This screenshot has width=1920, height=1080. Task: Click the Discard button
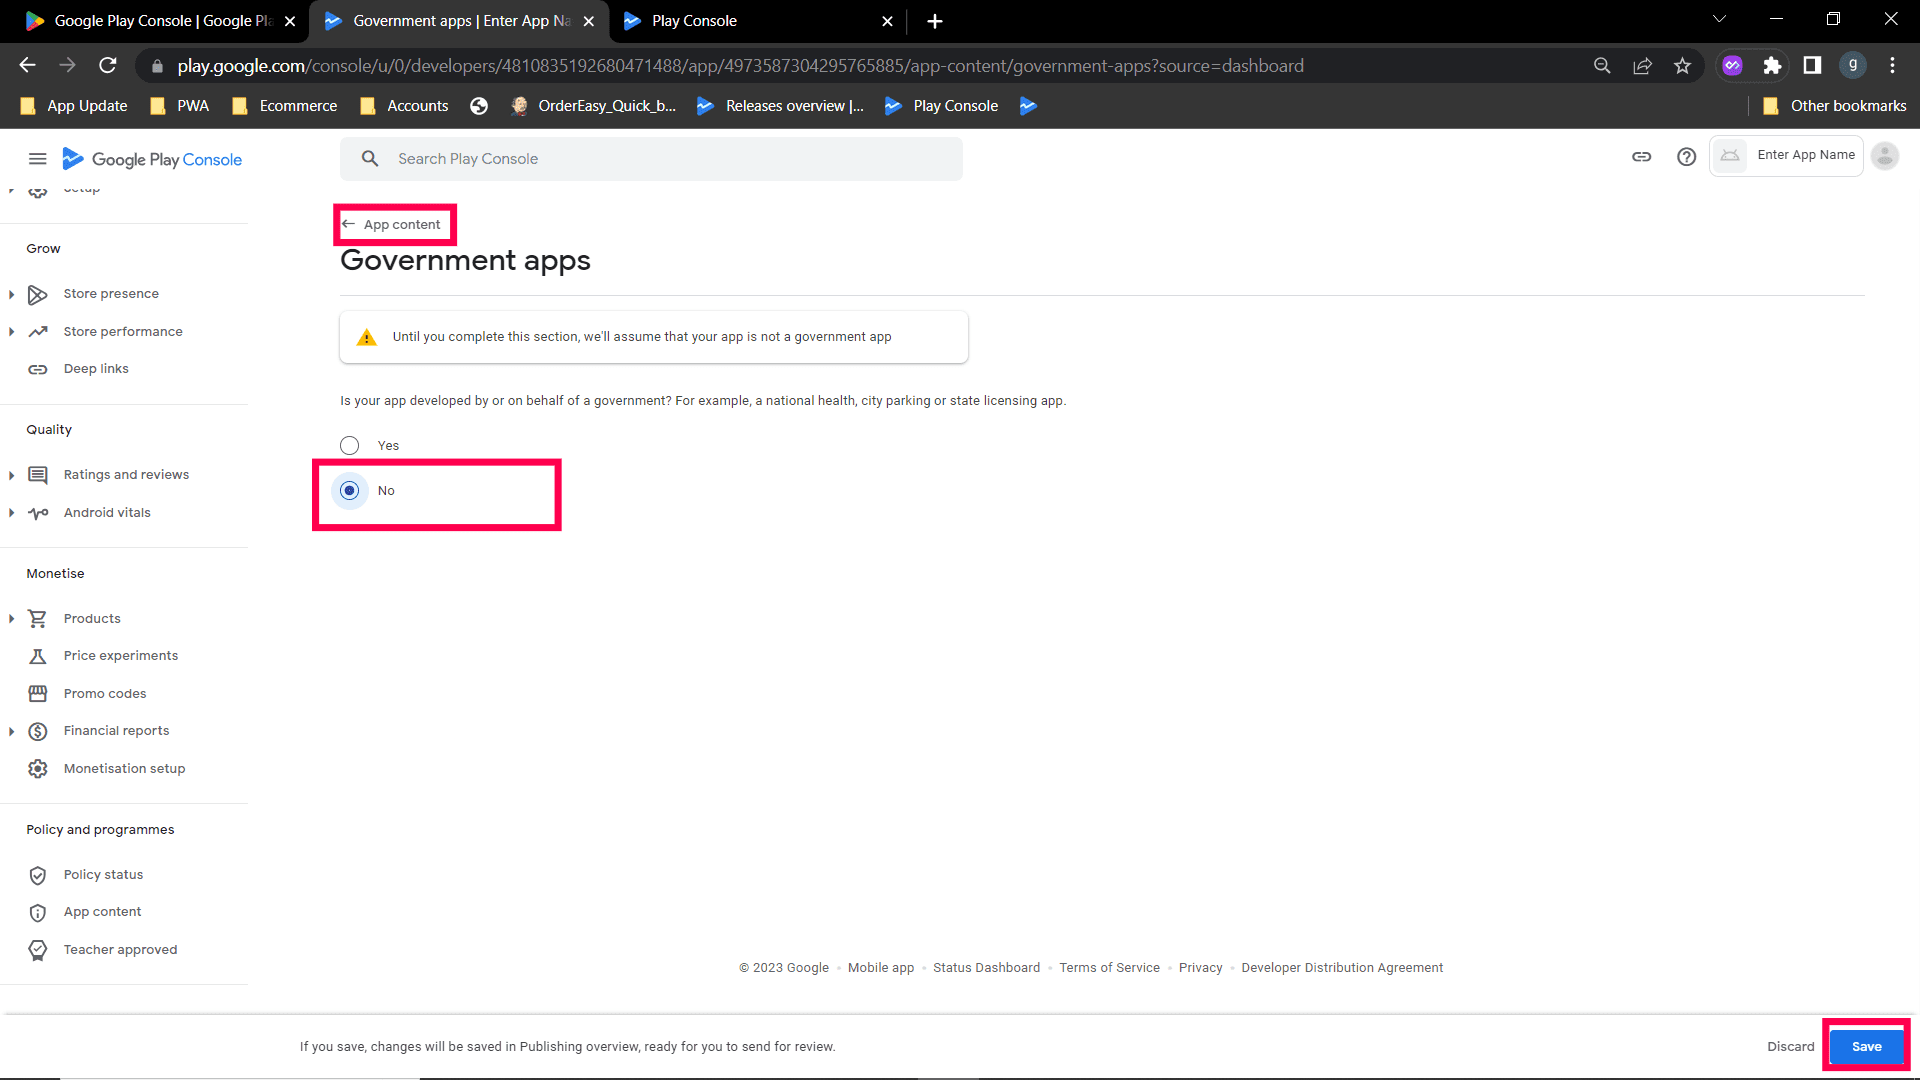coord(1790,1047)
